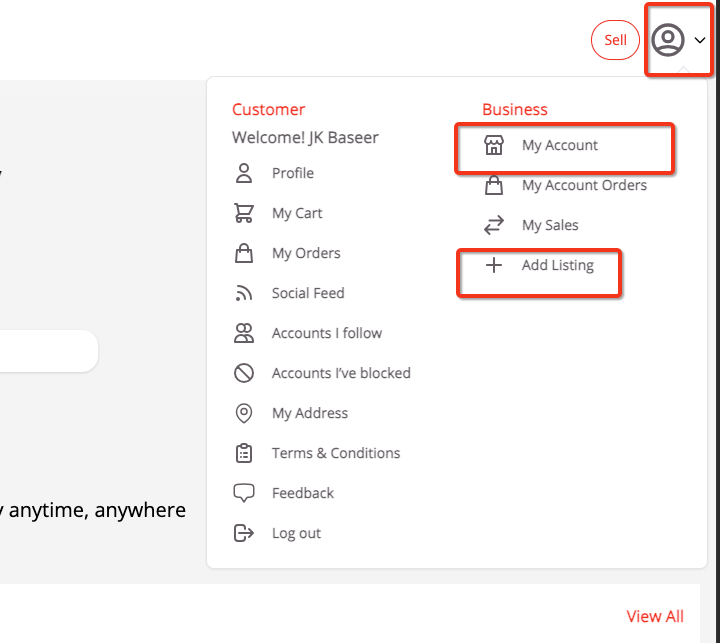Click the Add Listing plus icon
The image size is (720, 643).
493,266
